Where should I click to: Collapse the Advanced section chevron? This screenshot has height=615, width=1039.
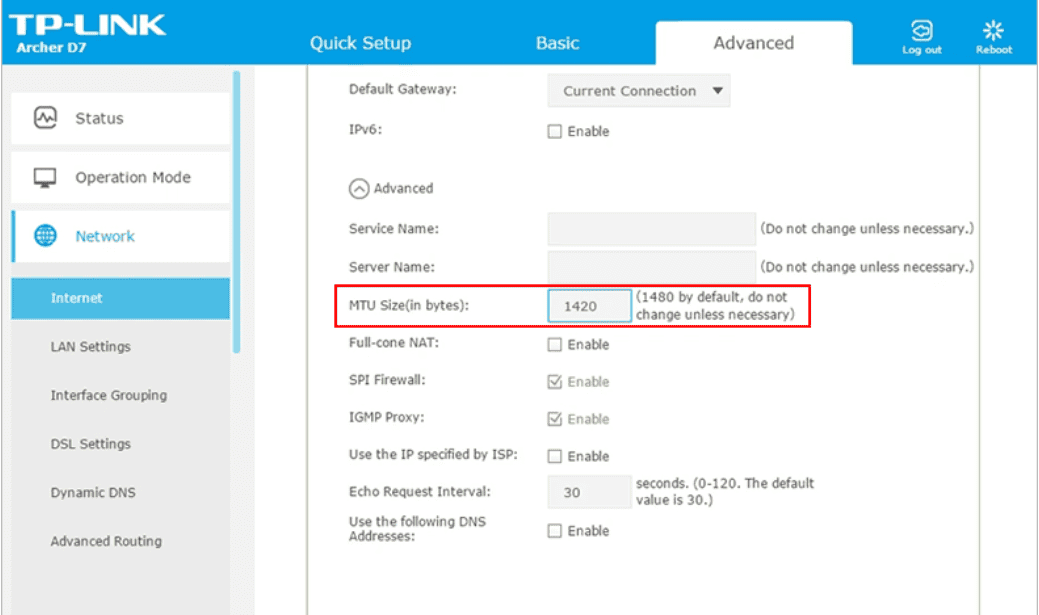(358, 188)
